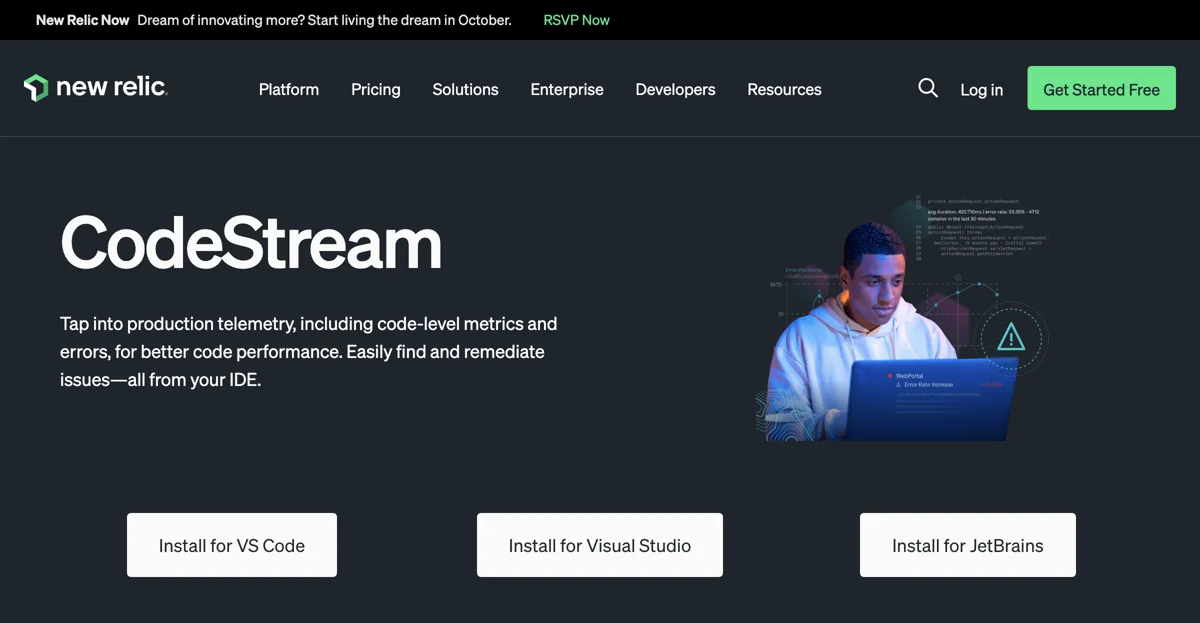Select Install for JetBrains button
The width and height of the screenshot is (1200, 623).
pos(967,546)
